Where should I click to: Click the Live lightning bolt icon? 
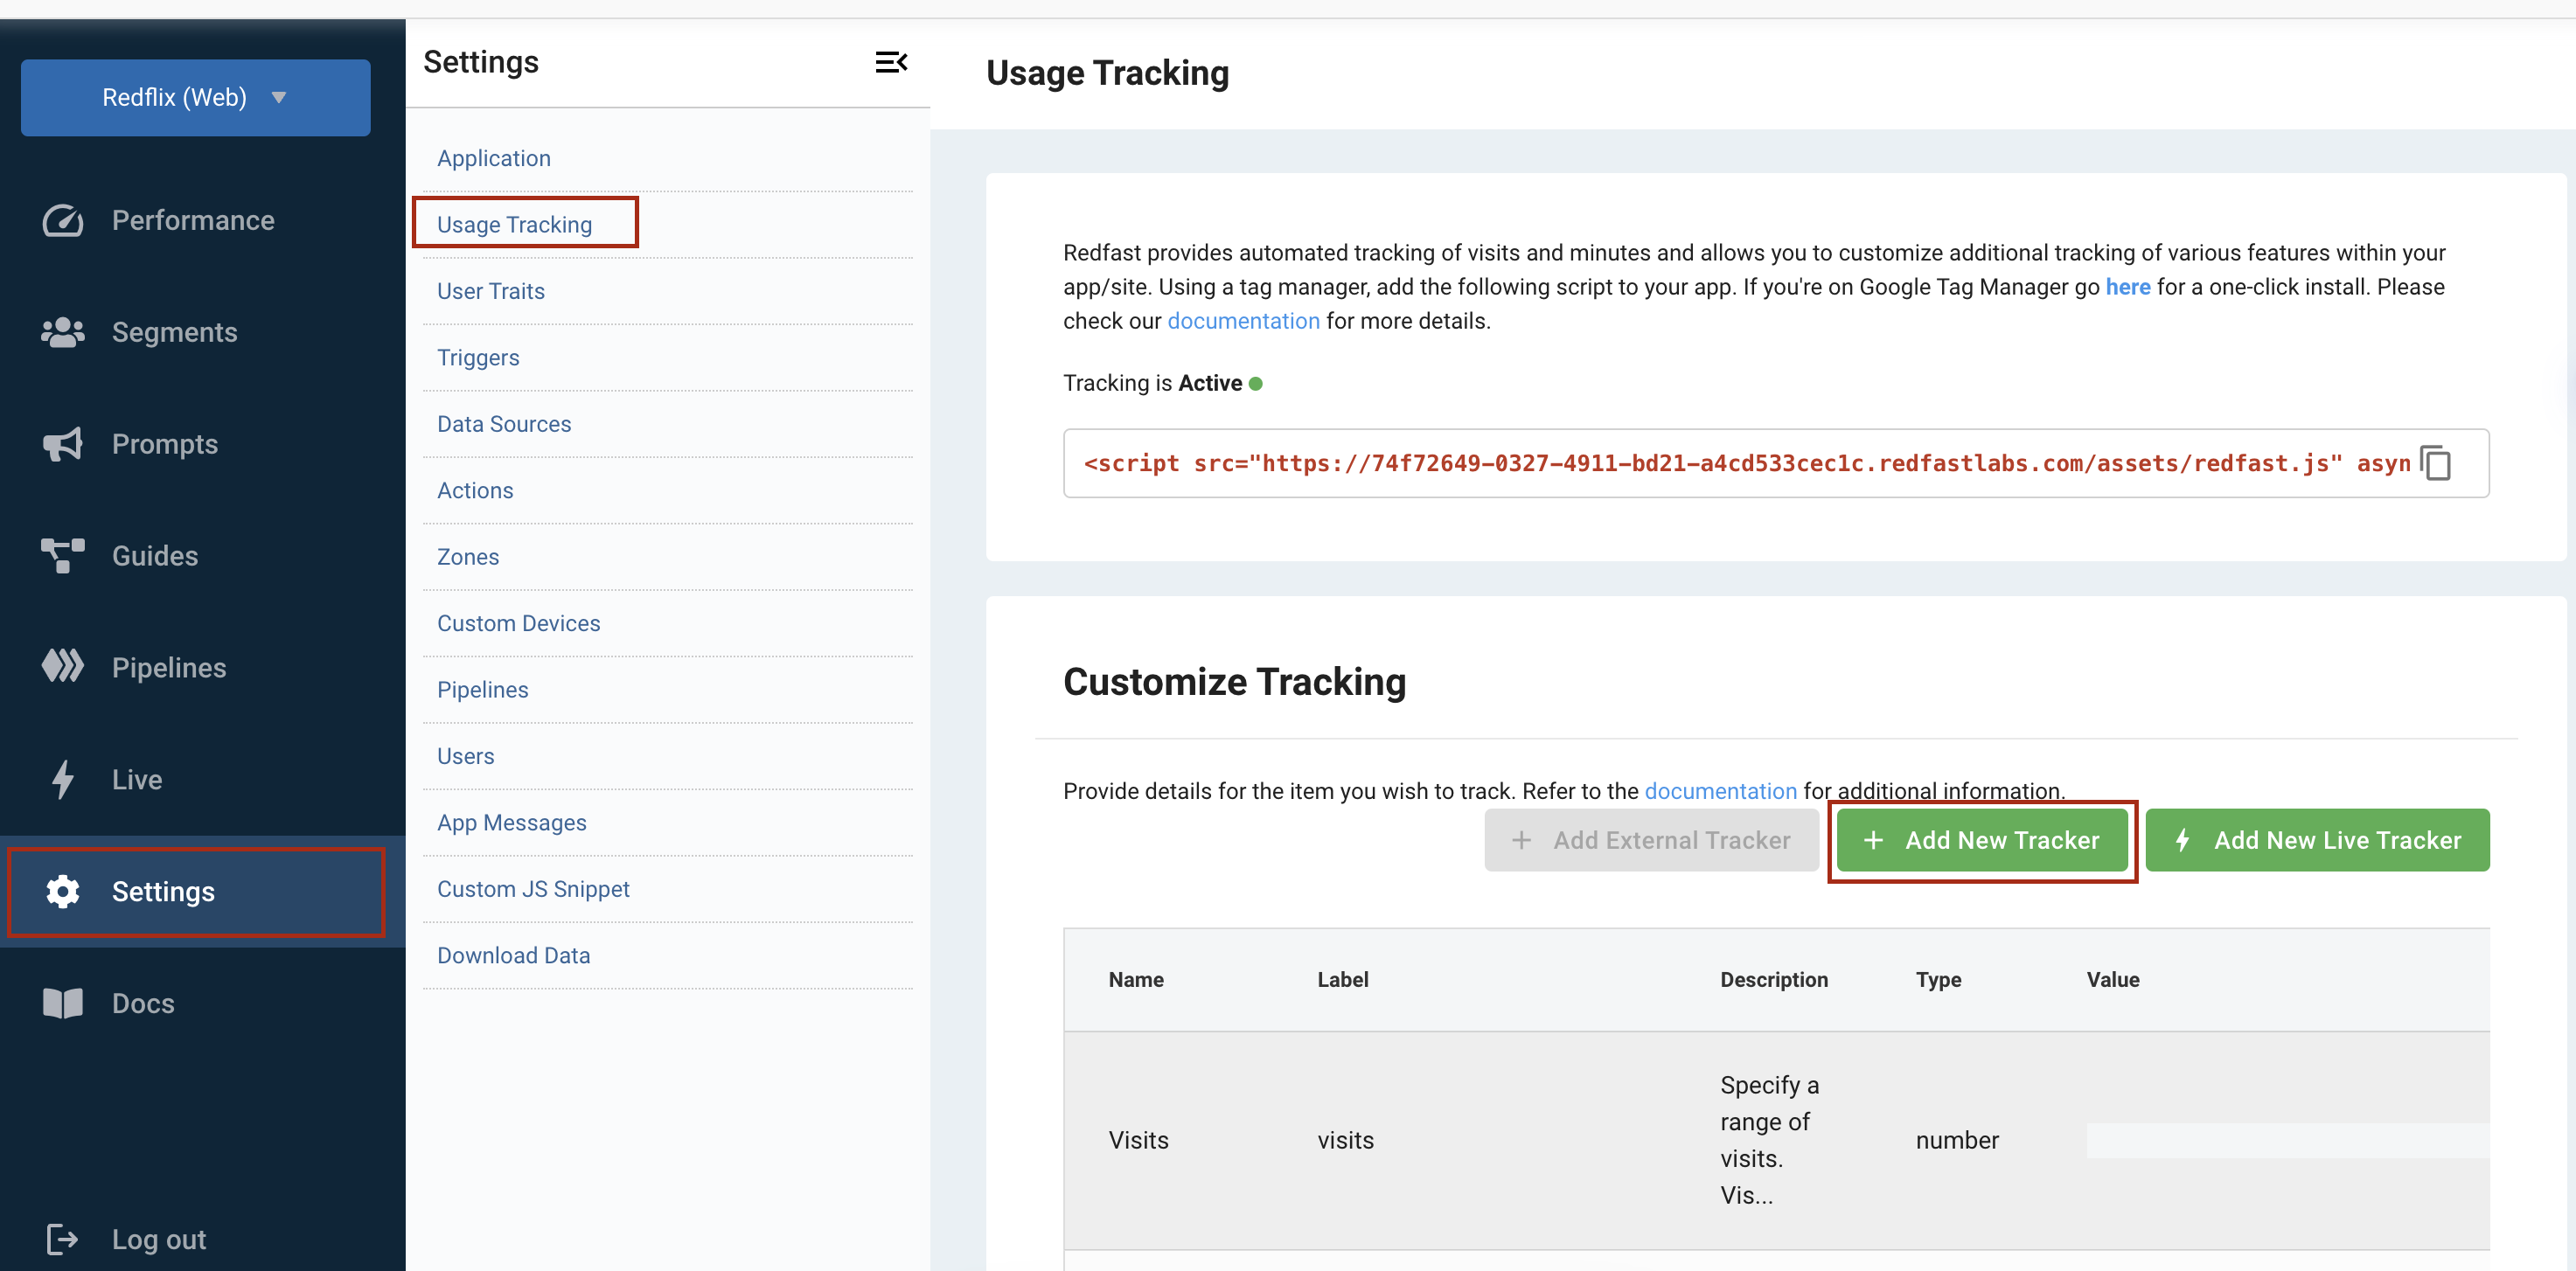click(62, 779)
